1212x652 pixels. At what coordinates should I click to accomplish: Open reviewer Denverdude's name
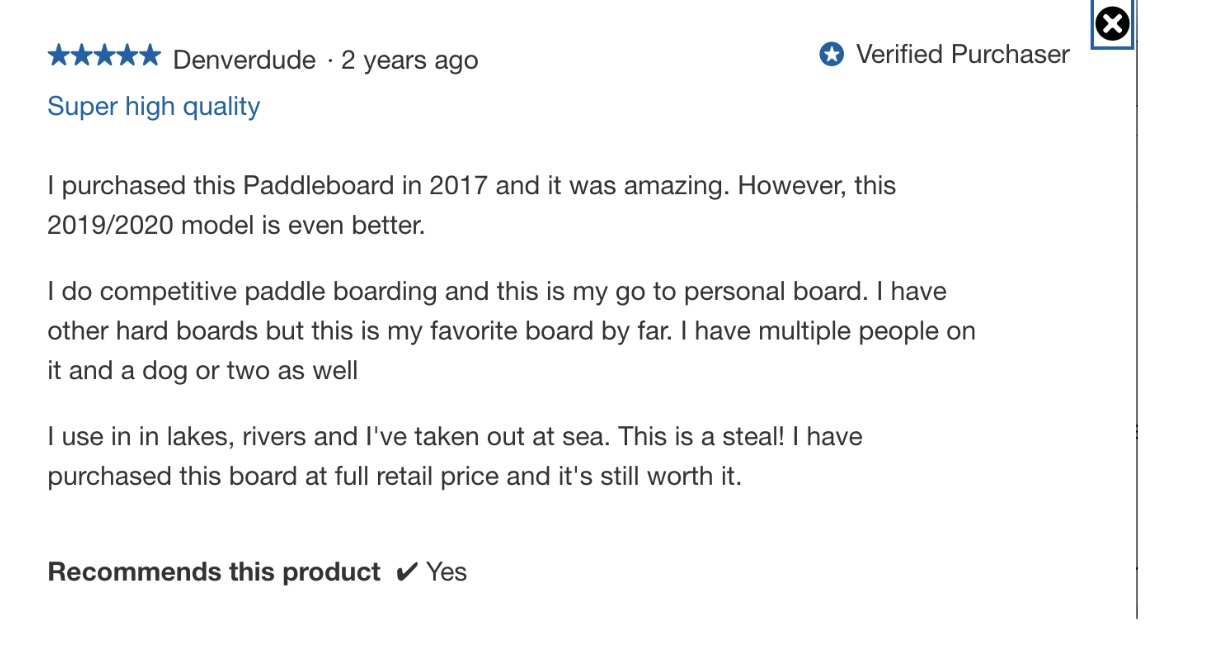[245, 60]
